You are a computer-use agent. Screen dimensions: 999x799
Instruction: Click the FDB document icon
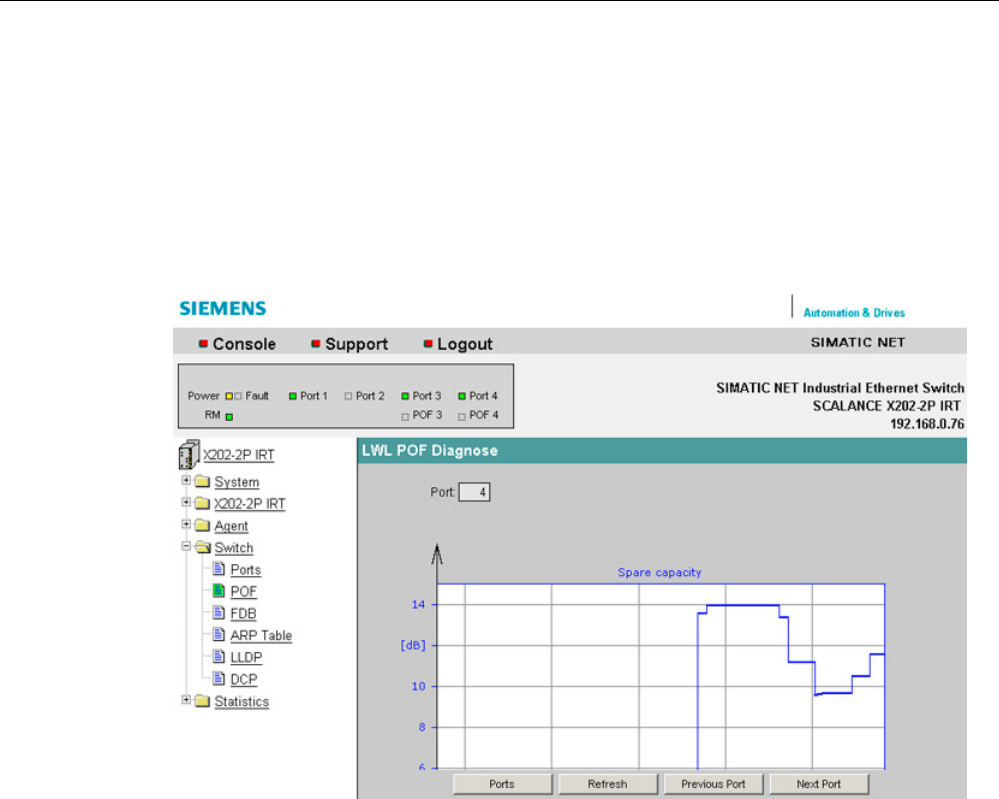pyautogui.click(x=221, y=613)
